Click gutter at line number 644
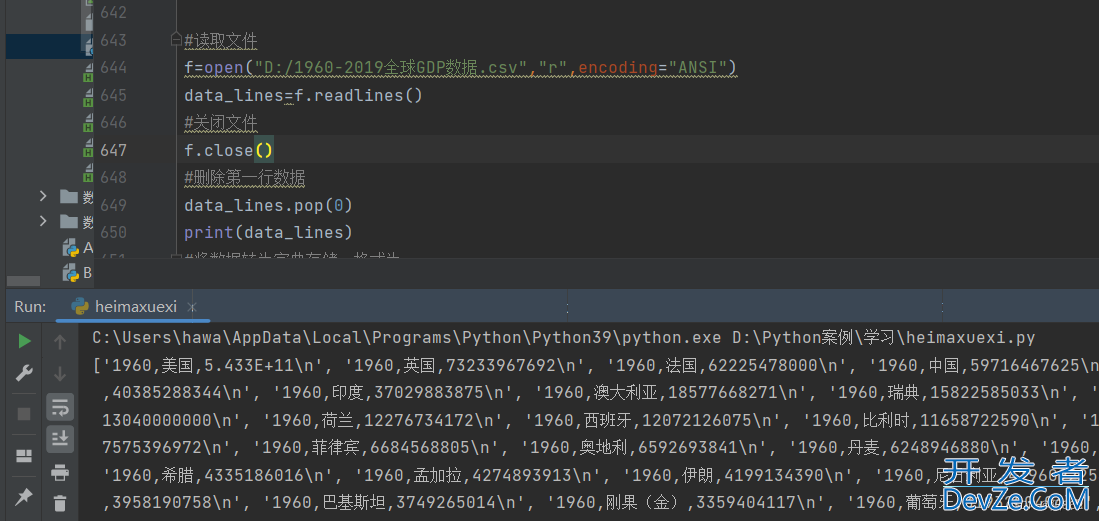 click(x=114, y=67)
